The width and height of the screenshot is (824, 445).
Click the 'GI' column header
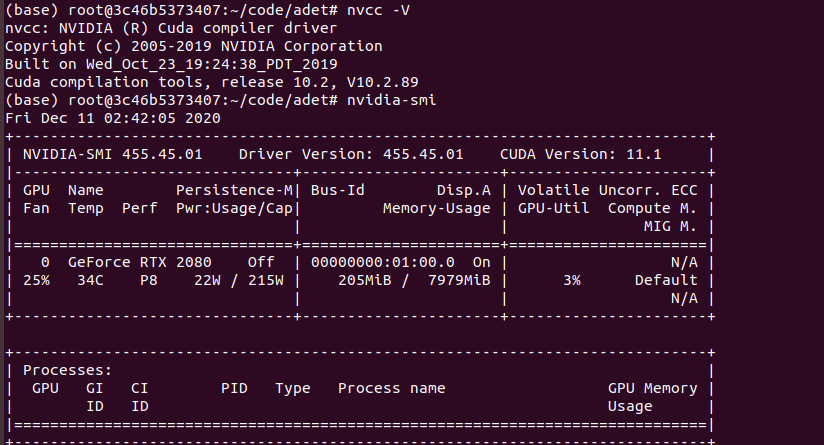(x=95, y=388)
